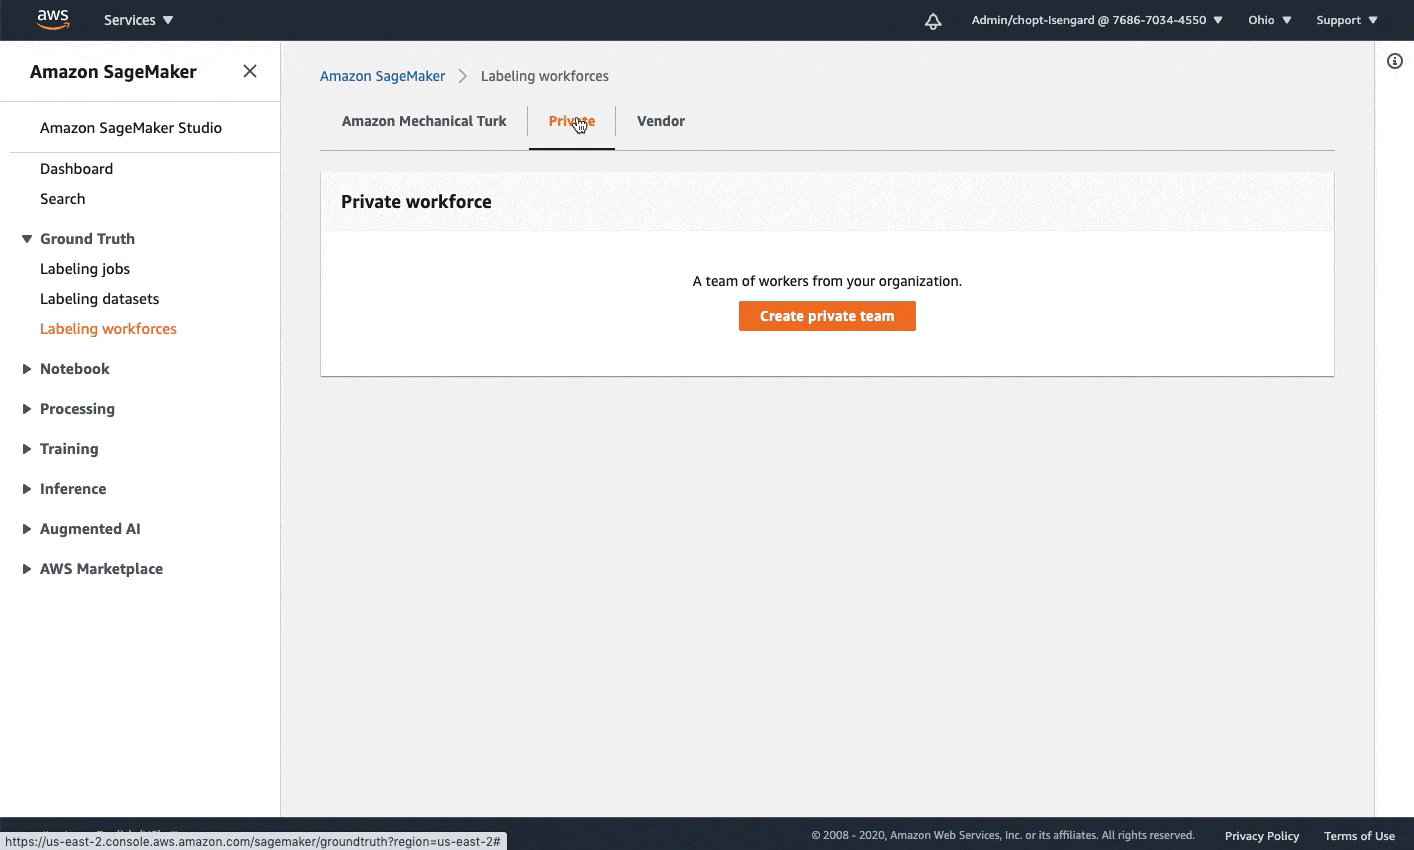The image size is (1414, 850).
Task: Expand the Notebook section
Action: 27,369
